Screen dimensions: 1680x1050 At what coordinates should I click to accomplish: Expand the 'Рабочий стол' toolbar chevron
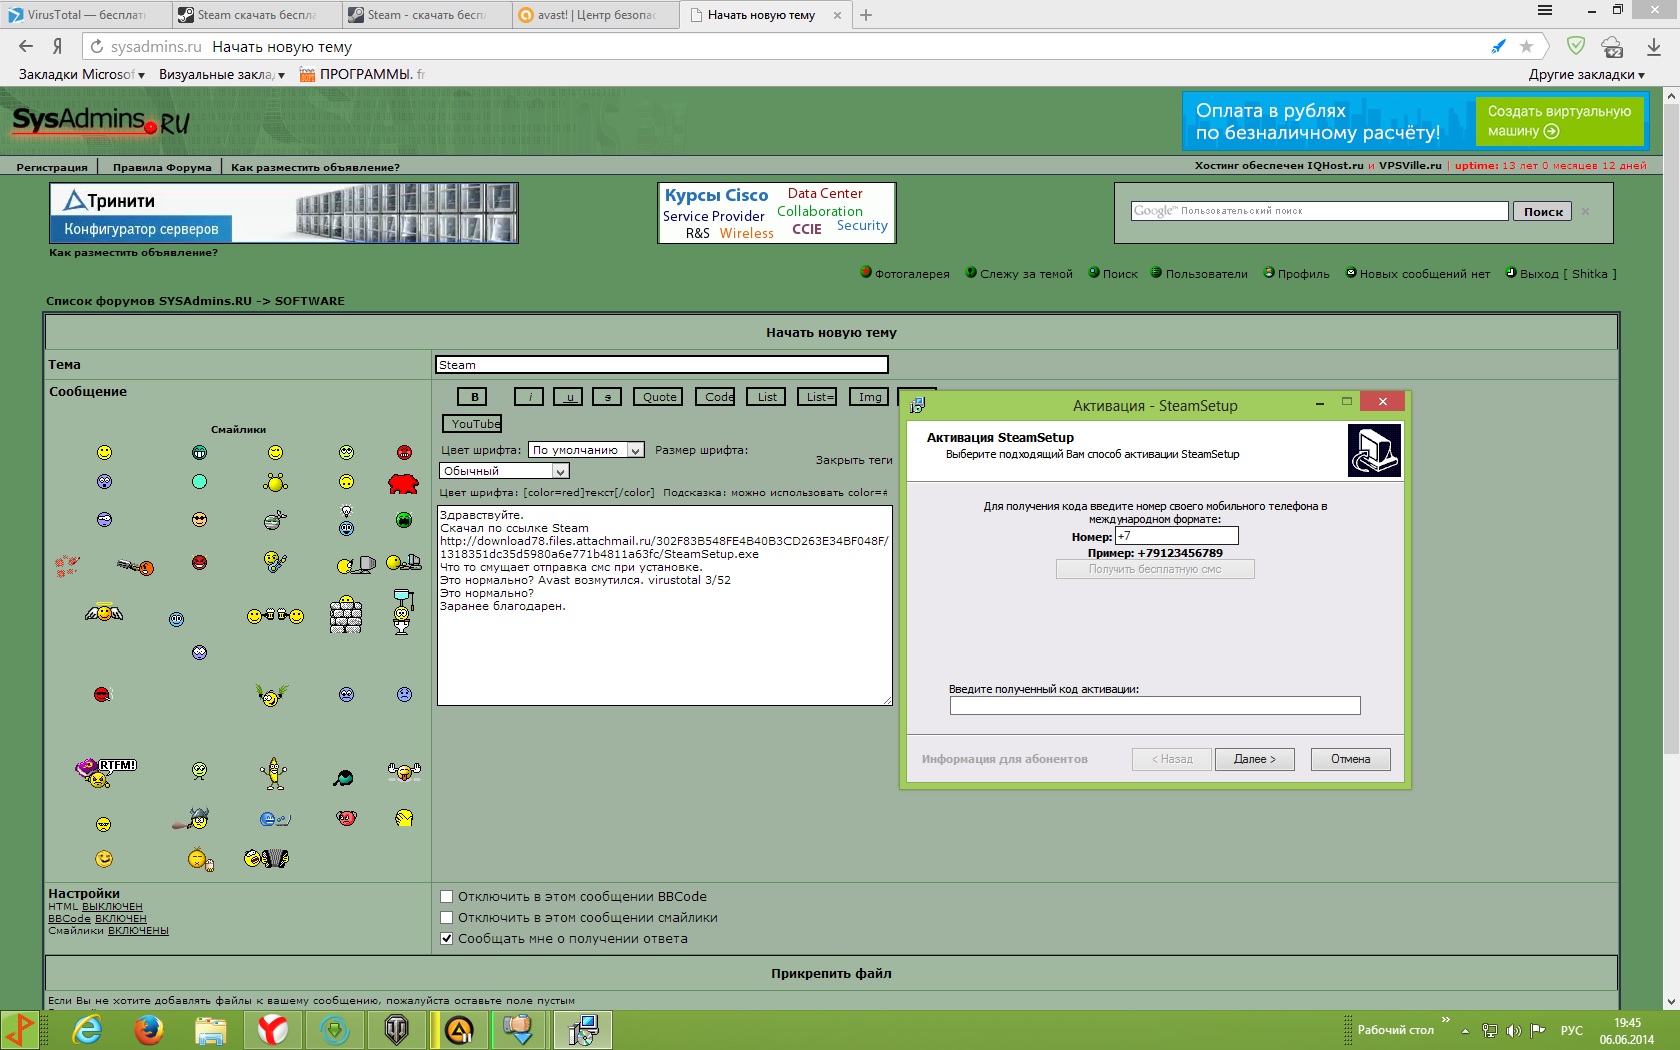tap(1445, 1020)
